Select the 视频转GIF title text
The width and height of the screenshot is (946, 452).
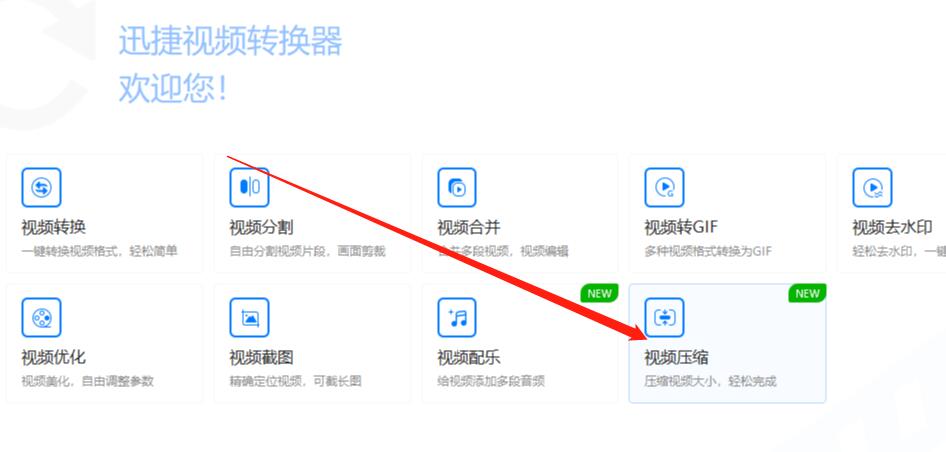point(681,227)
